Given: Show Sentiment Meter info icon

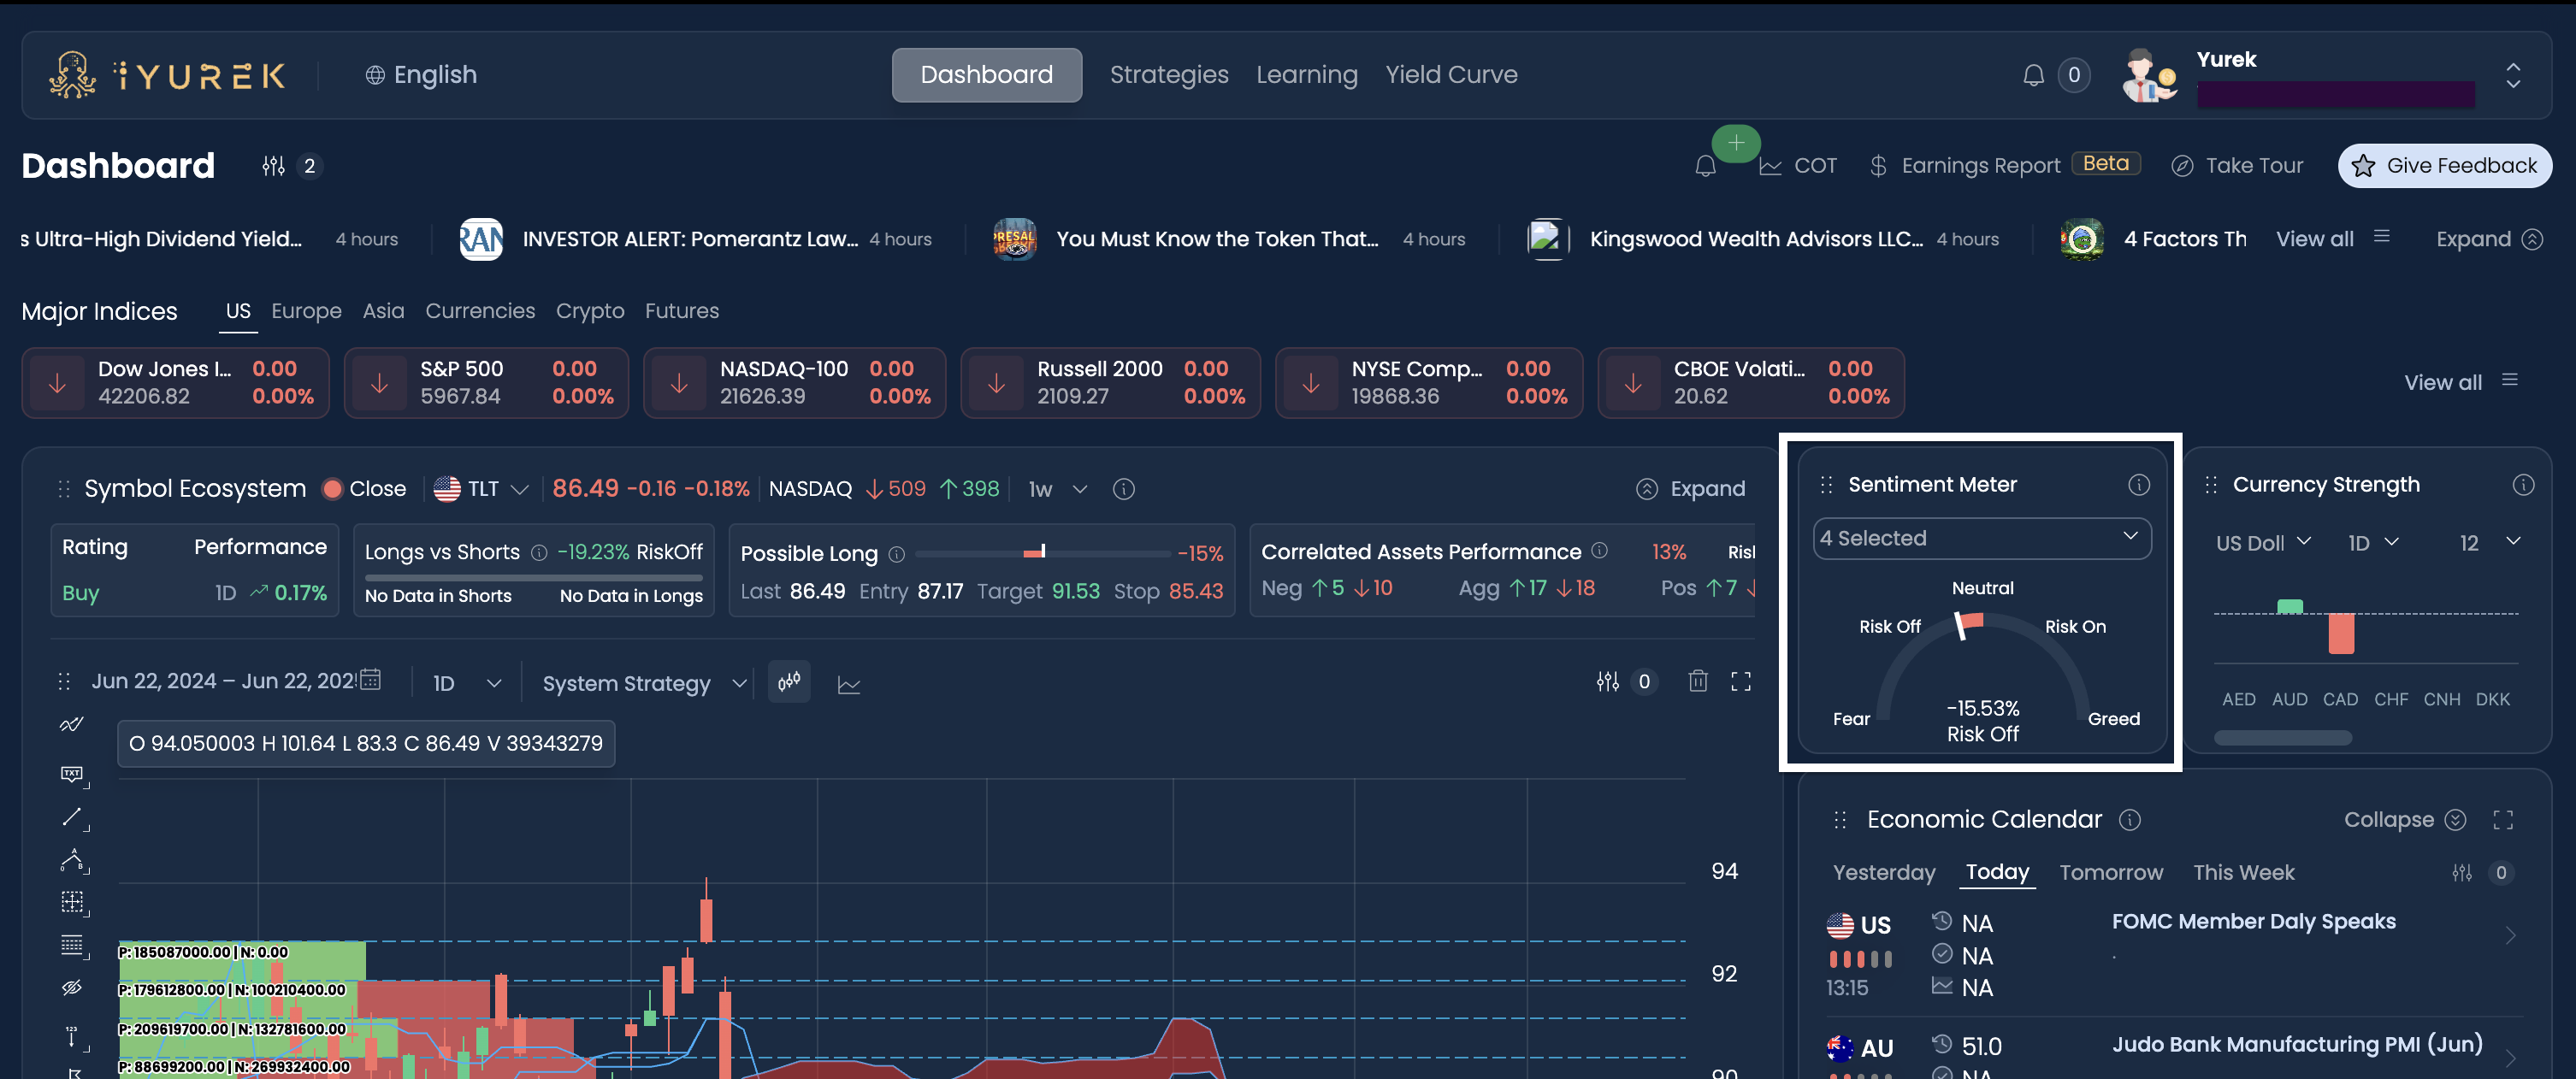Looking at the screenshot, I should point(2138,485).
